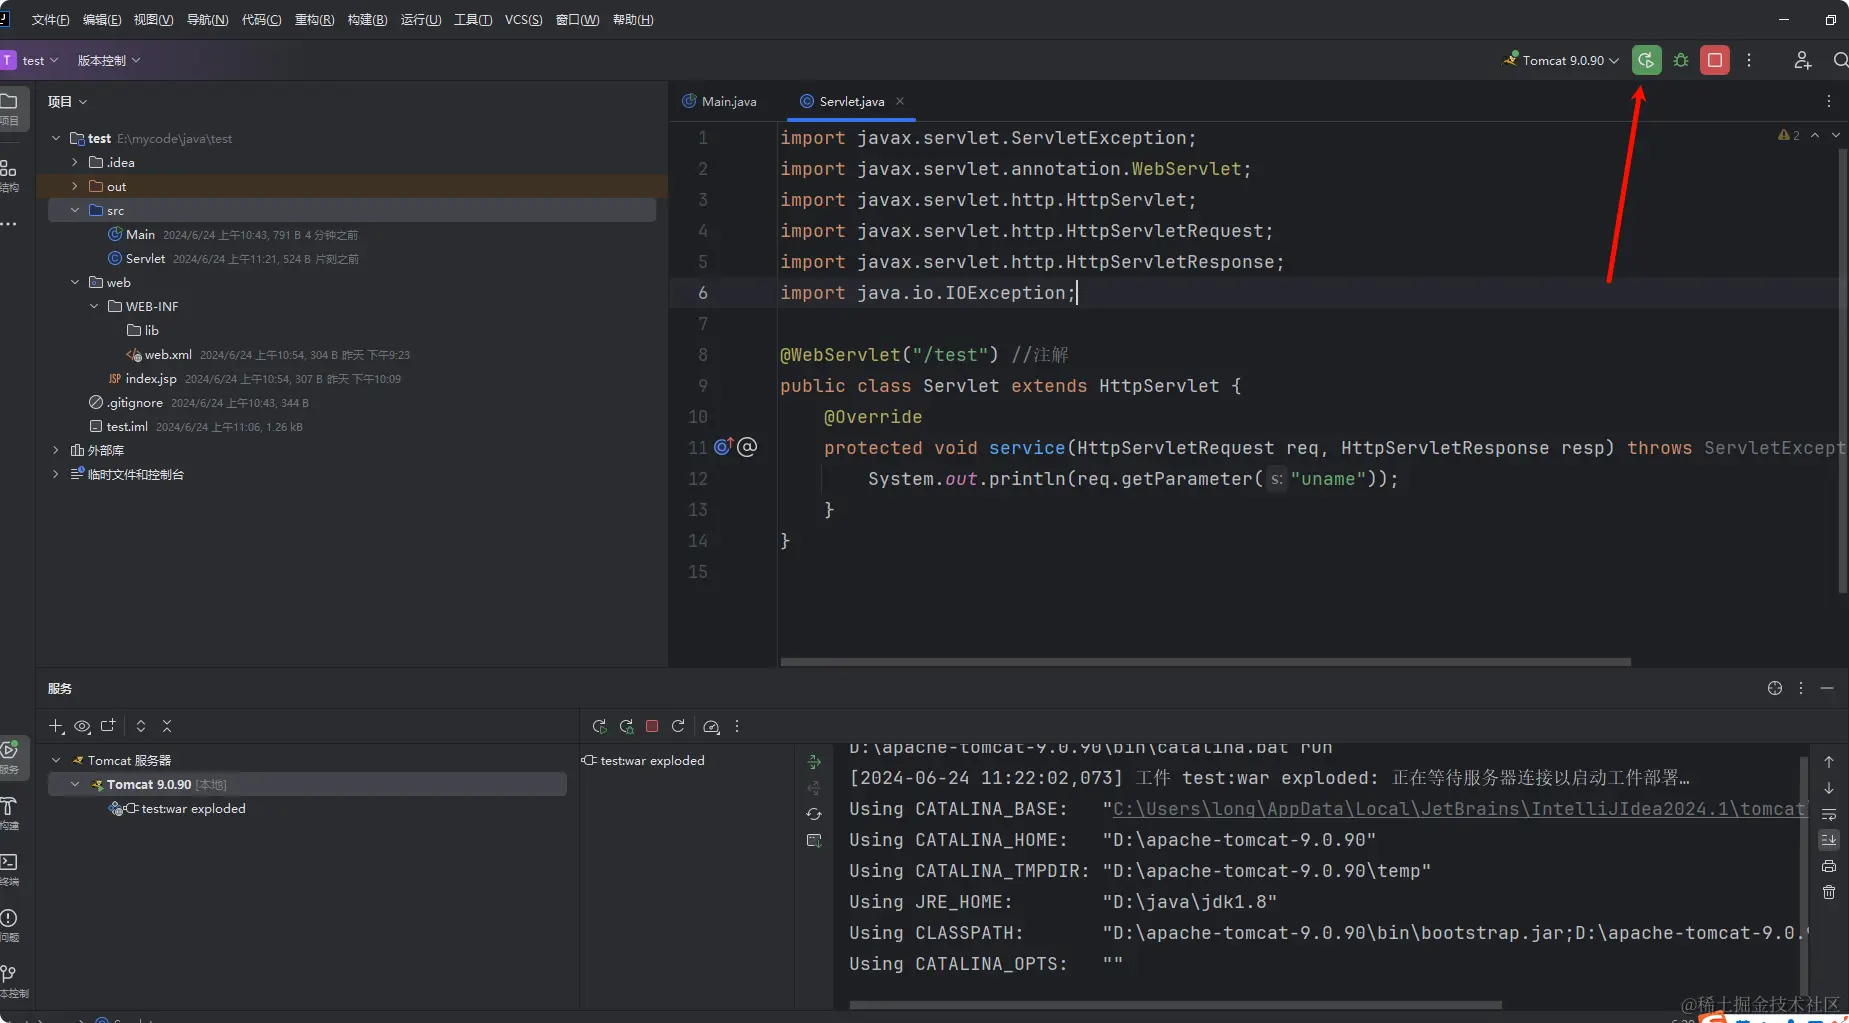Clear console output with trash icon
Viewport: 1849px width, 1023px height.
[x=1829, y=892]
